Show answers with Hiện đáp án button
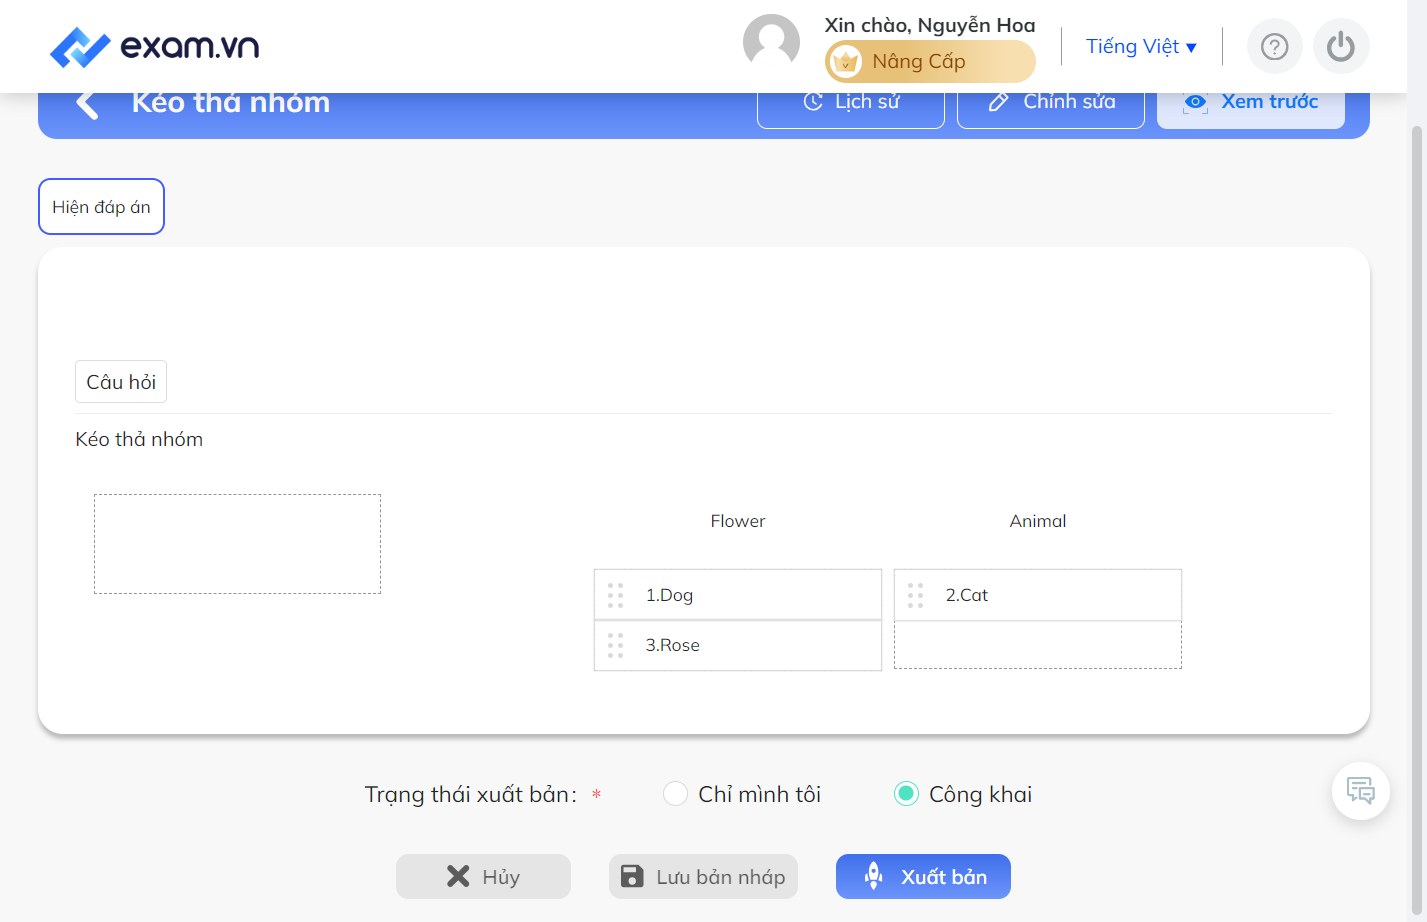1427x922 pixels. pyautogui.click(x=101, y=207)
